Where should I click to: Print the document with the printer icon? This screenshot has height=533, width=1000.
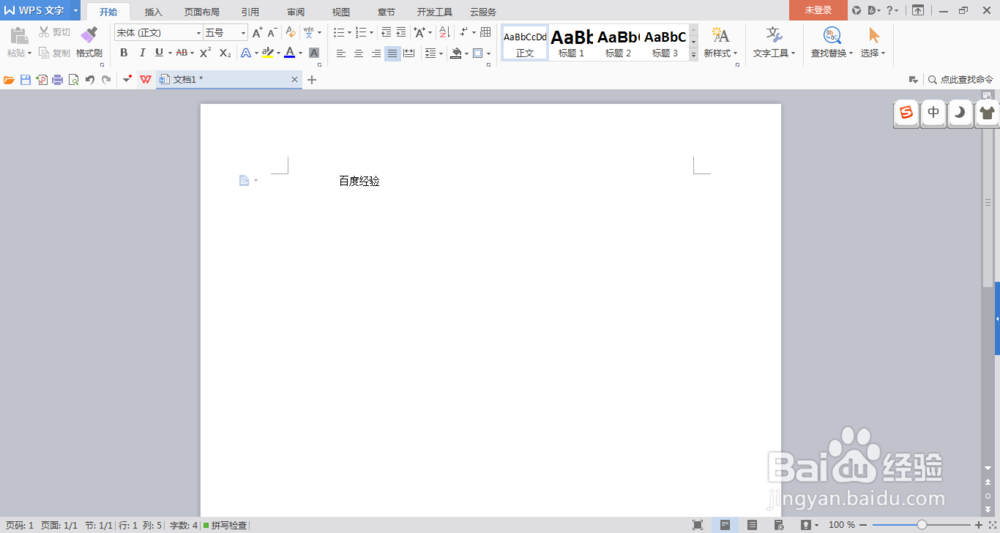(x=57, y=80)
